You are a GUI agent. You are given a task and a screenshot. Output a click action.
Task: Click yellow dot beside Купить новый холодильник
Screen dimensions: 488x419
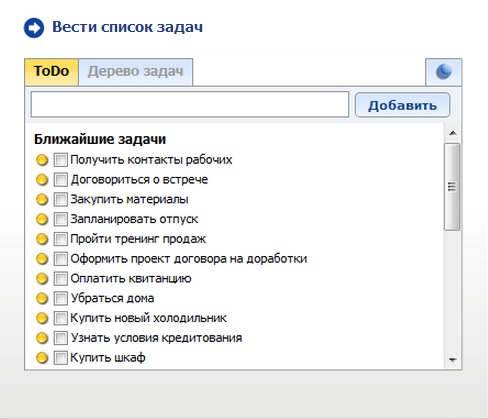42,318
